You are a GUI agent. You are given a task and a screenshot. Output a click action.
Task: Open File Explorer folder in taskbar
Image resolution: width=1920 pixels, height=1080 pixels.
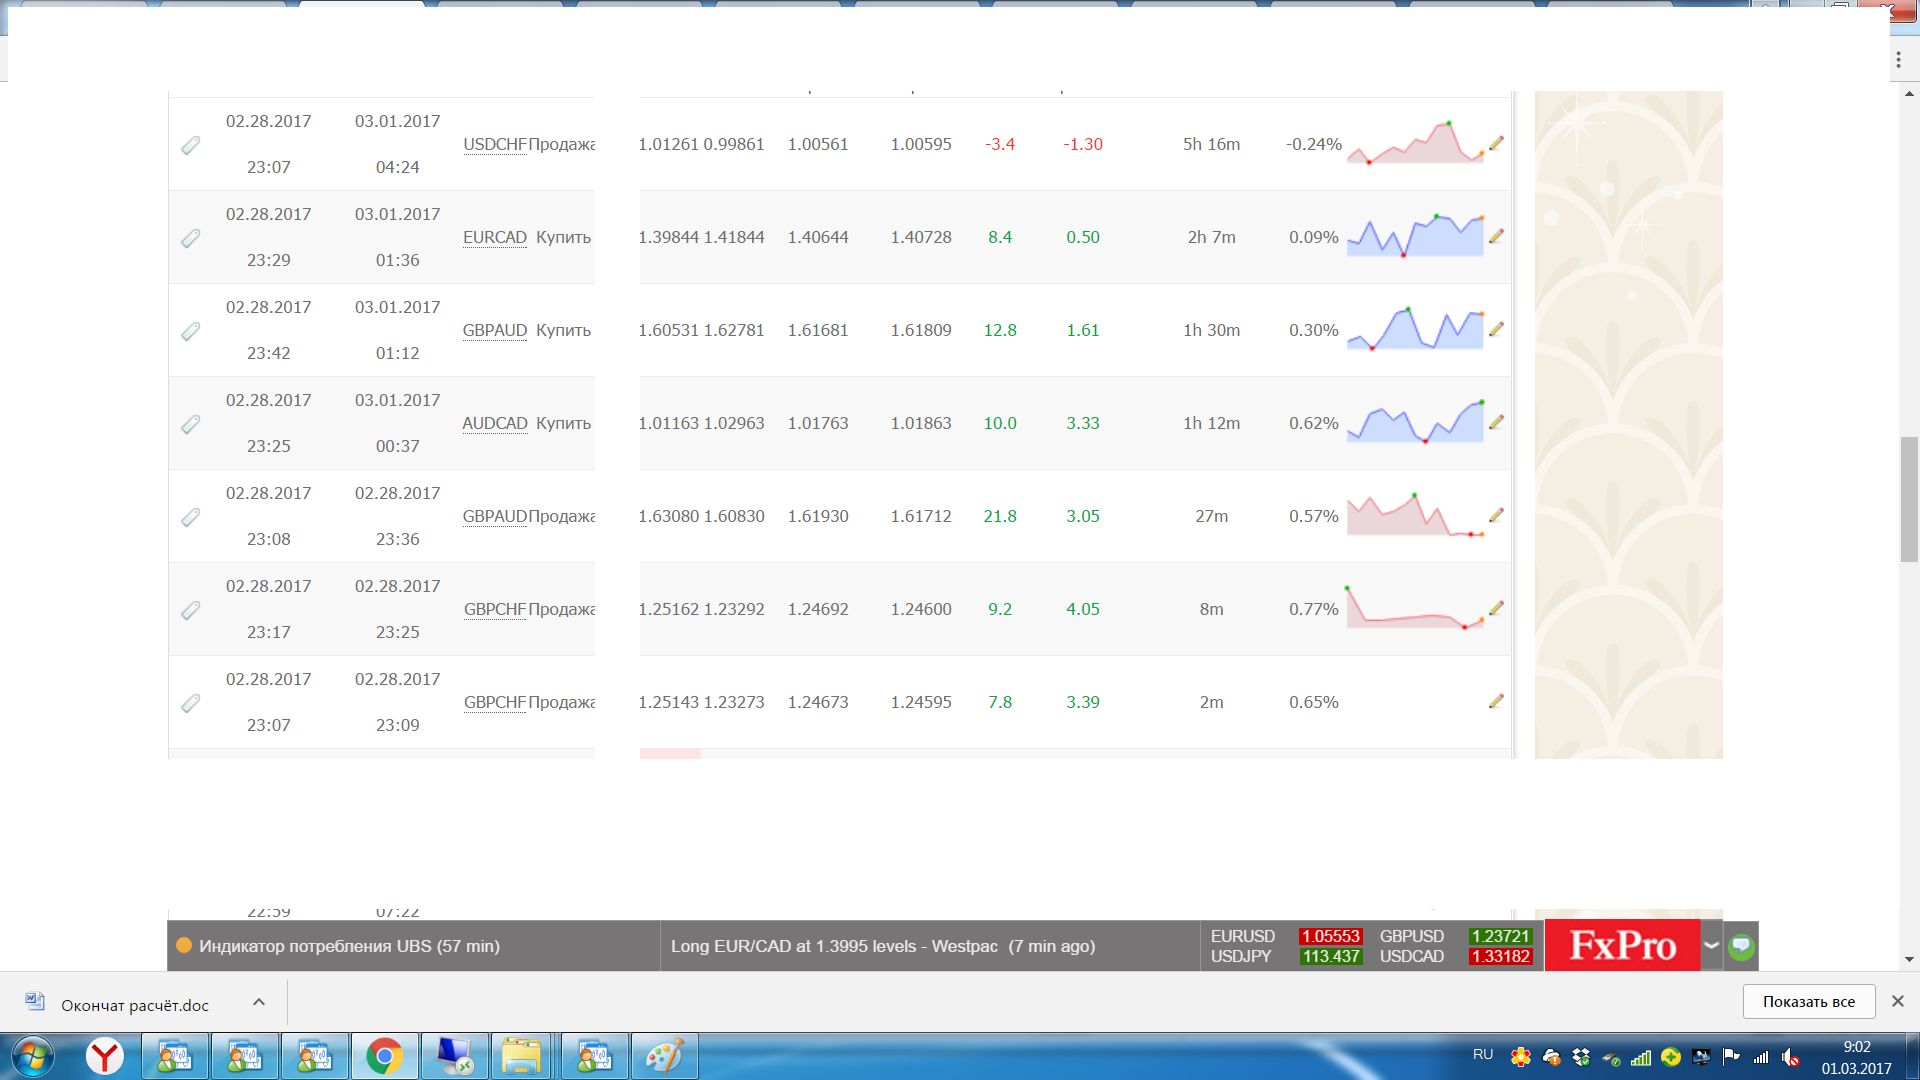pos(521,1056)
